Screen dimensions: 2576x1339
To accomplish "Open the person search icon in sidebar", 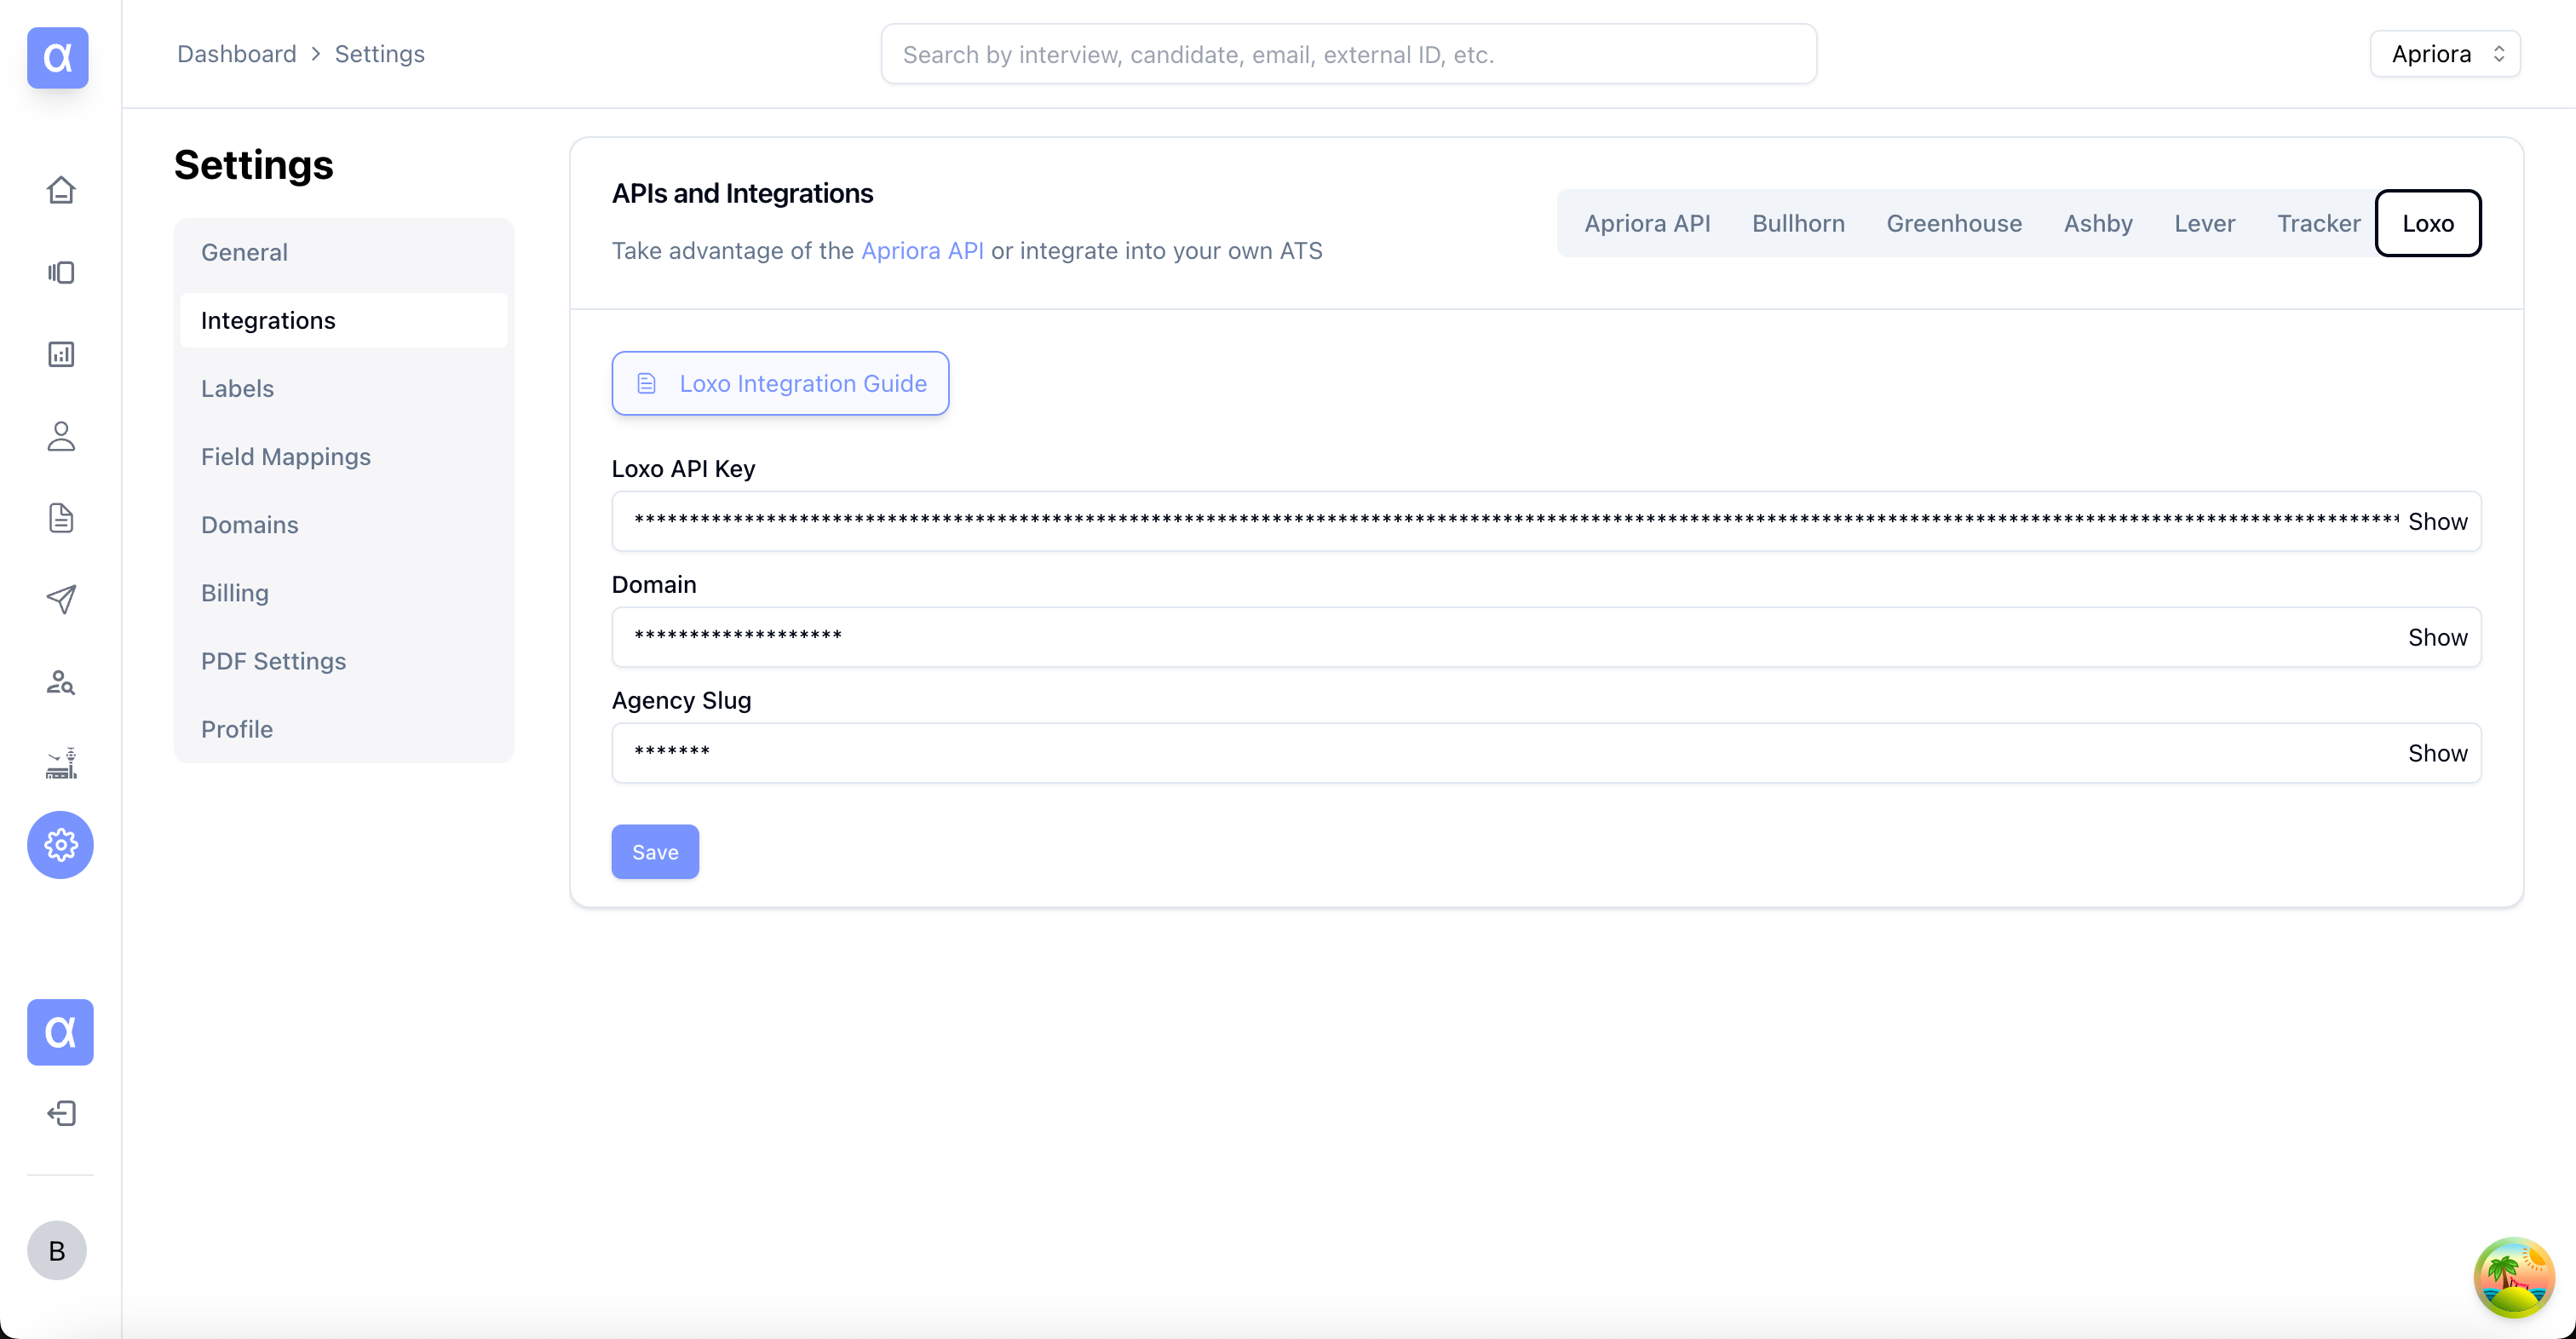I will [61, 682].
